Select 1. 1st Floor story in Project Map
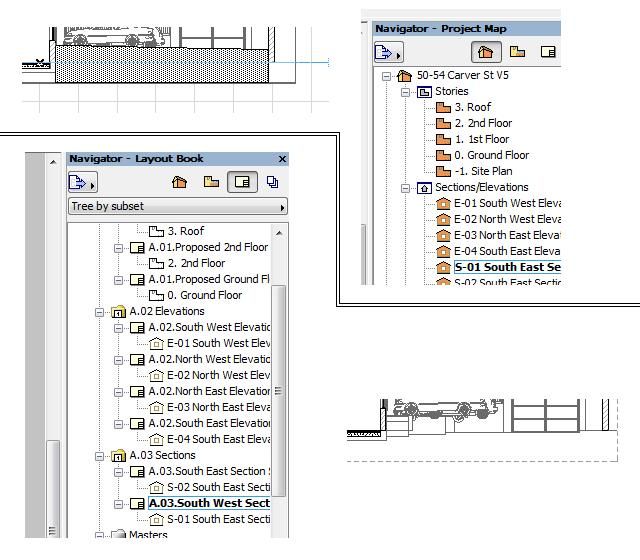This screenshot has width=640, height=560. click(482, 139)
